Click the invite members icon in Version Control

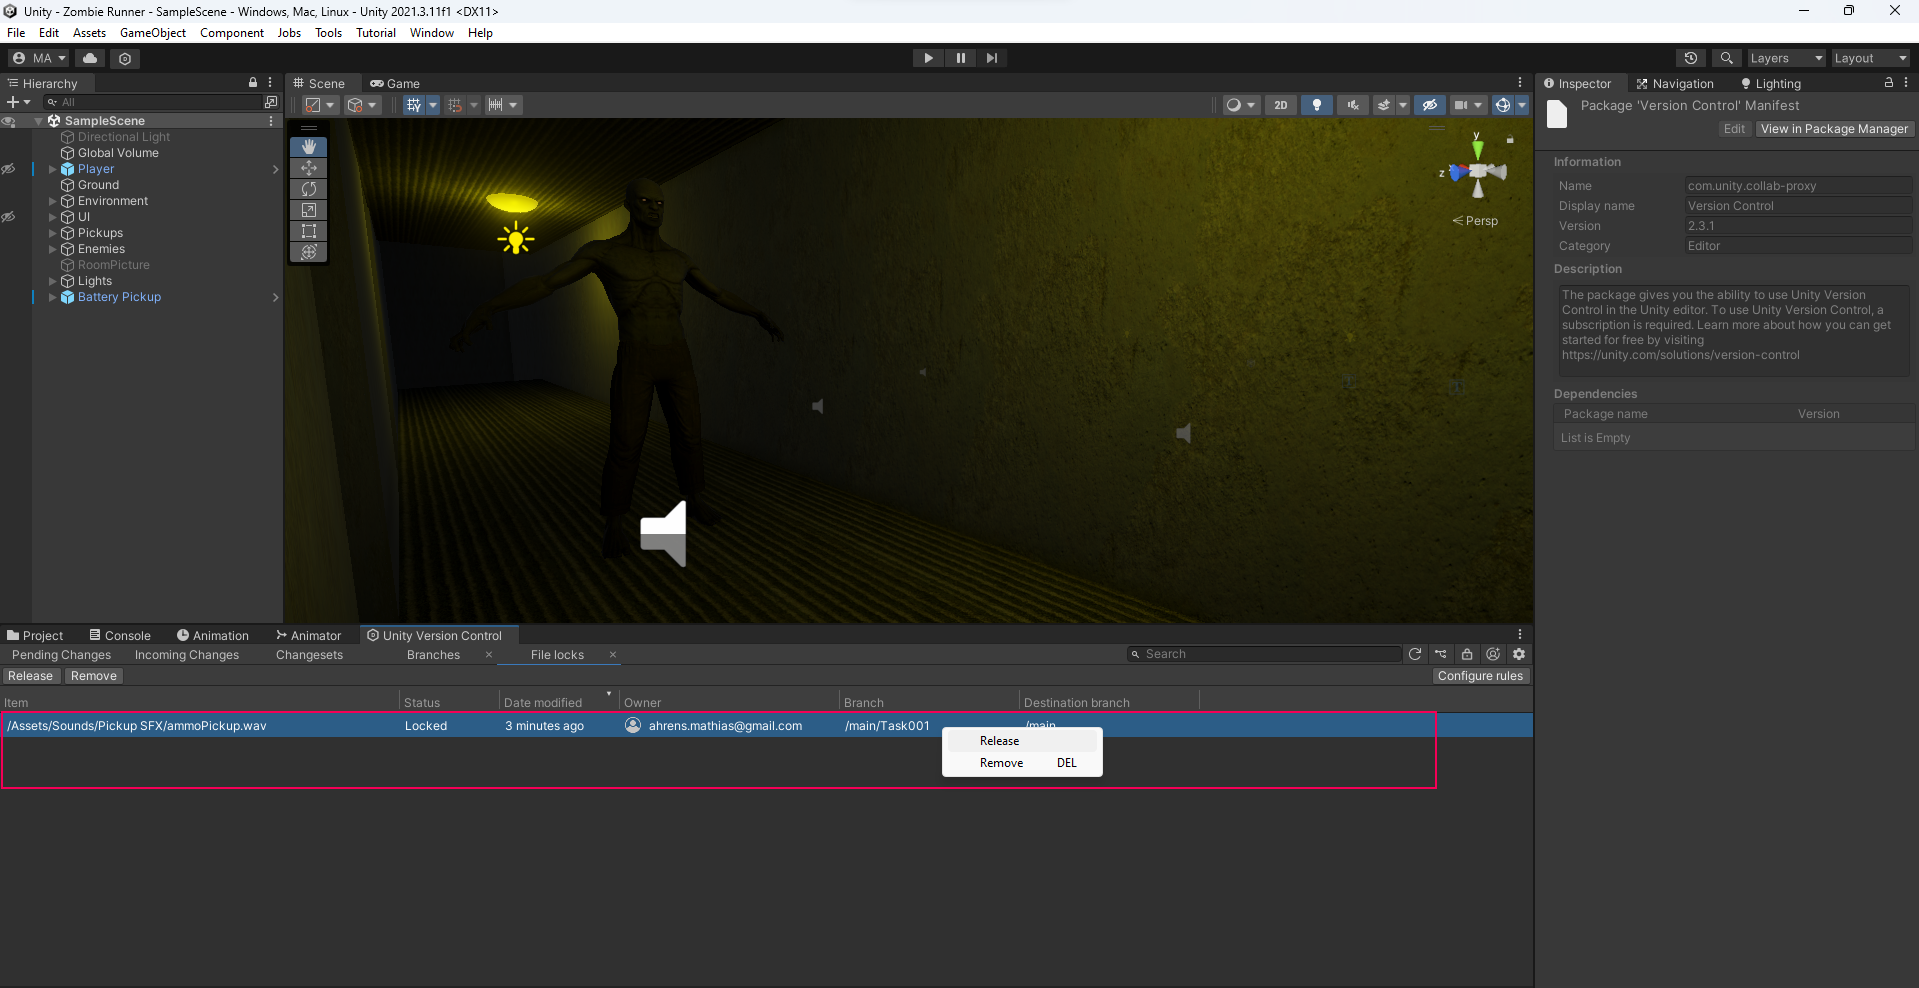1493,654
